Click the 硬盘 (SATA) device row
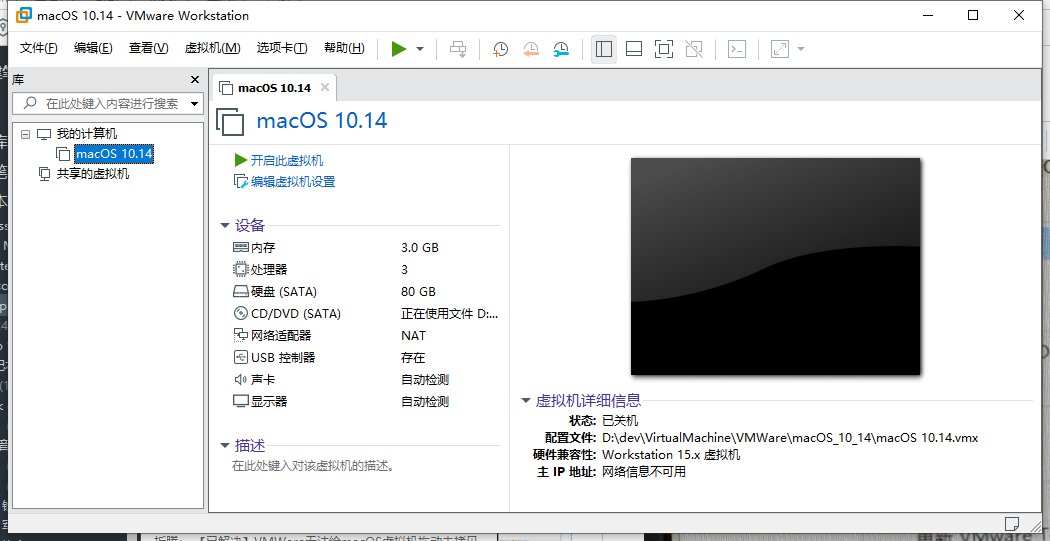Image resolution: width=1050 pixels, height=541 pixels. (x=366, y=292)
